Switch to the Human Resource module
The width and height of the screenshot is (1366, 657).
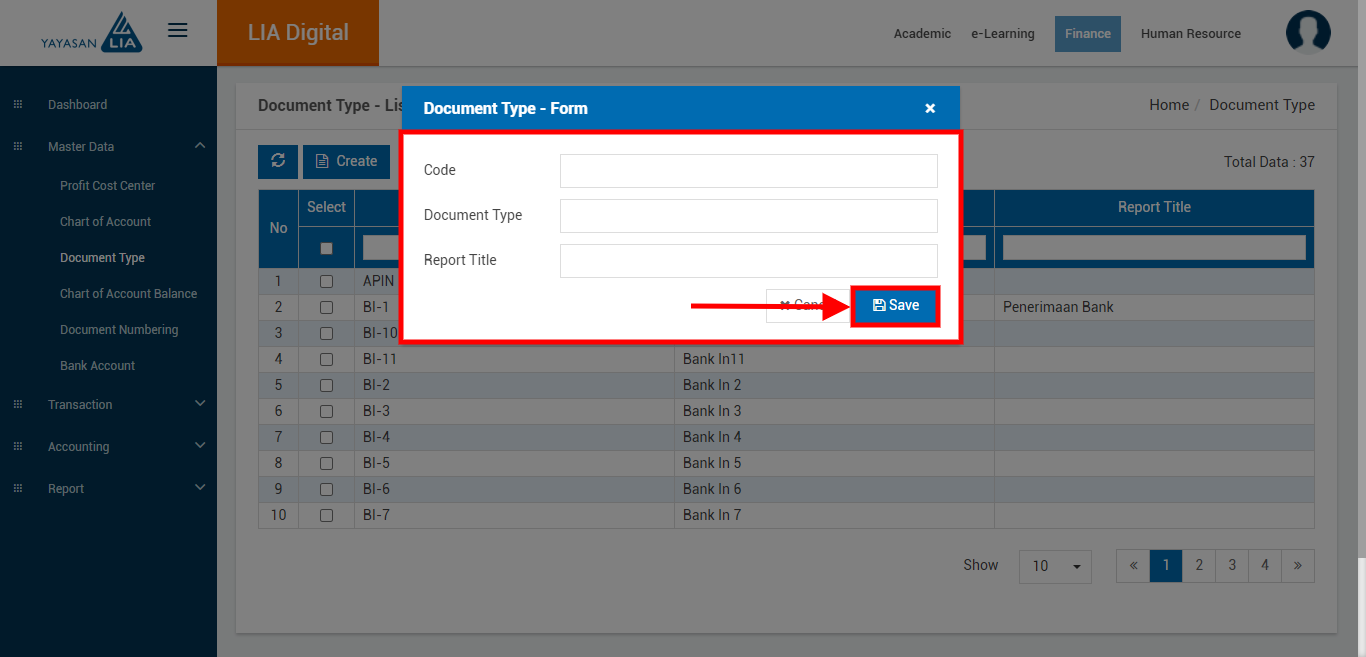1190,34
